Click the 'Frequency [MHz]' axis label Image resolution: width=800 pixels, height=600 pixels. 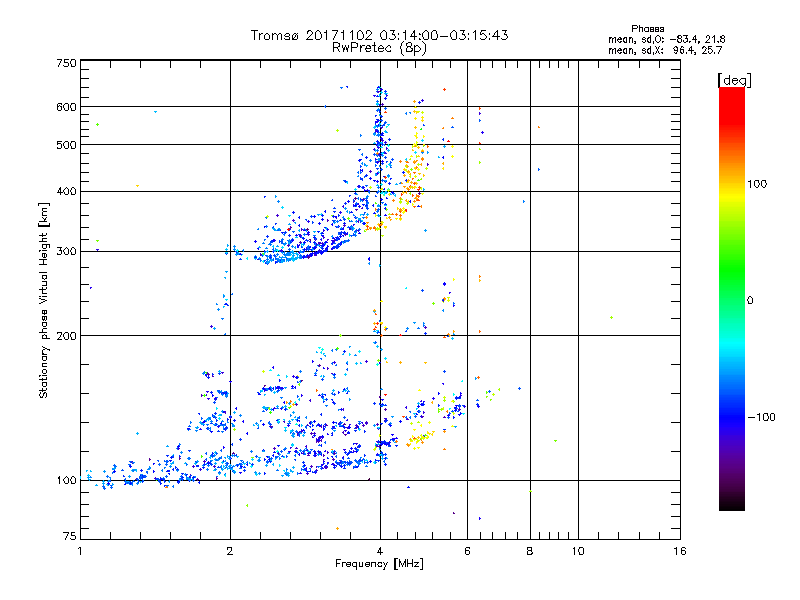coord(379,564)
